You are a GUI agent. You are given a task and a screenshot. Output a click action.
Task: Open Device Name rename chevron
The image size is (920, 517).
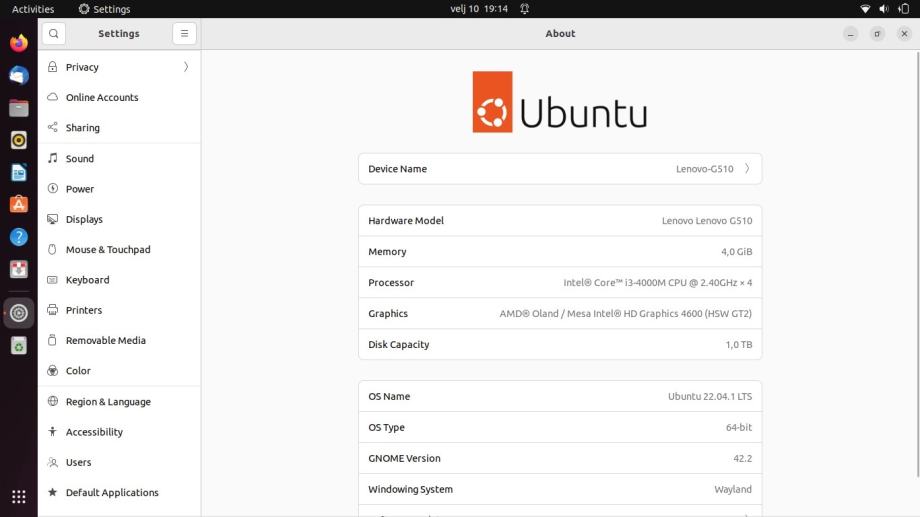pos(747,169)
